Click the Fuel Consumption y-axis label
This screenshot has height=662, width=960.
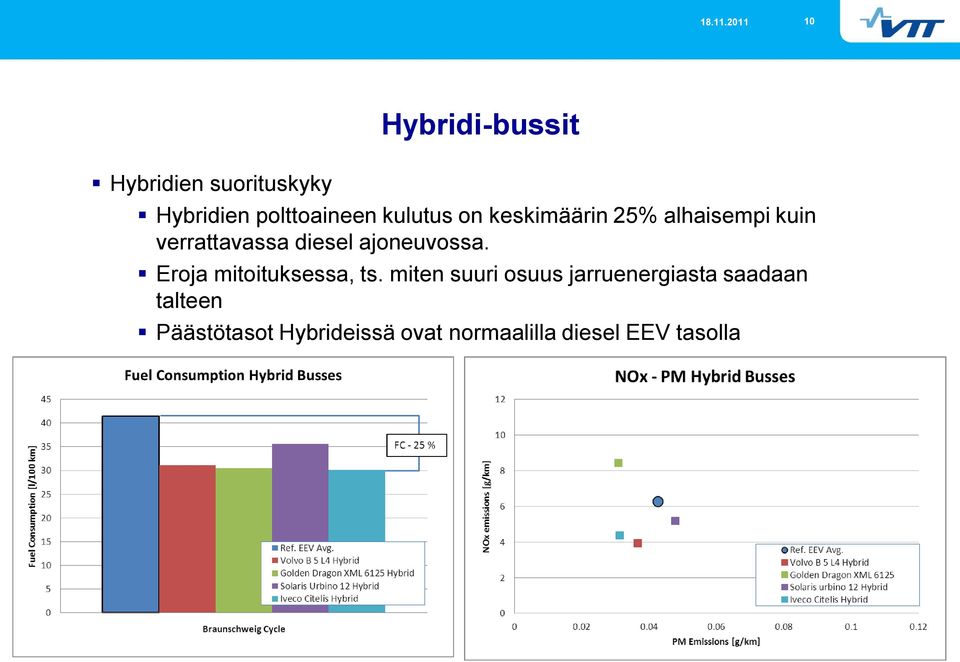pyautogui.click(x=32, y=506)
